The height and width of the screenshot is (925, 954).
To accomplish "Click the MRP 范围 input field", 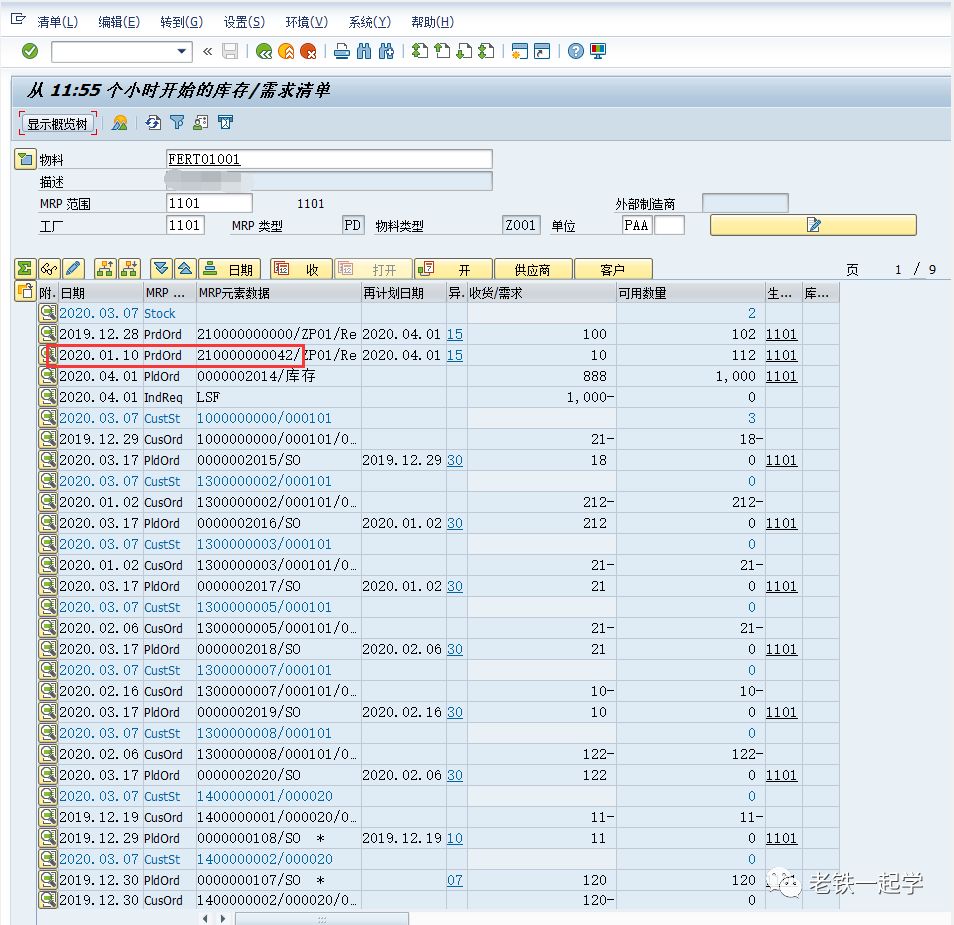I will 209,203.
